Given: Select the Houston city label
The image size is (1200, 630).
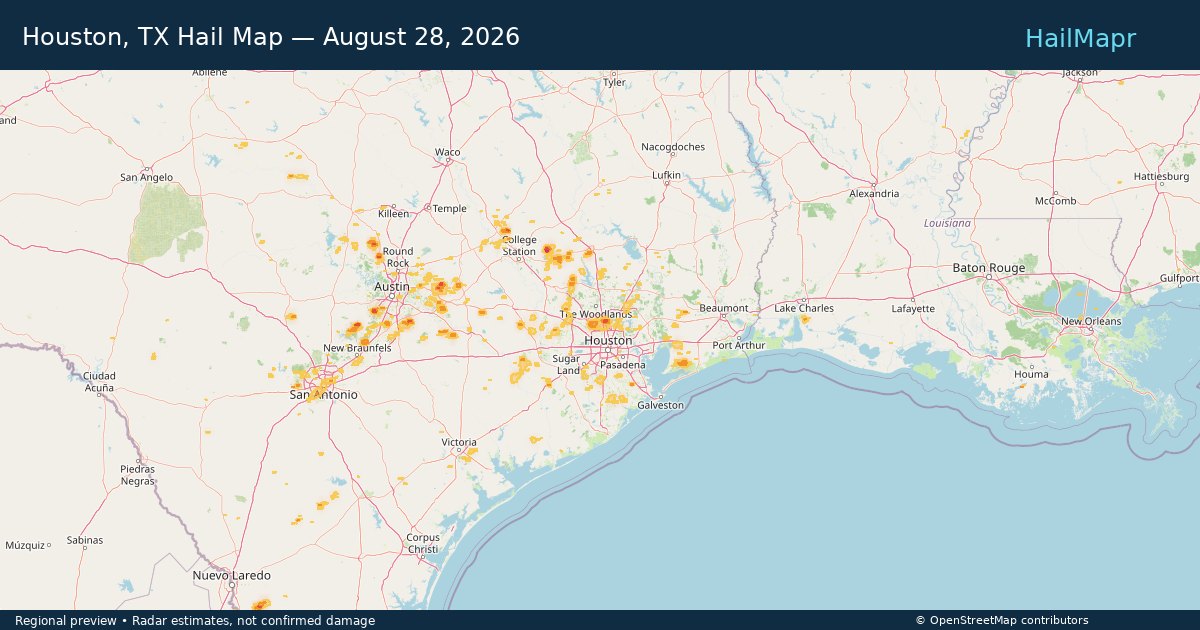Looking at the screenshot, I should point(608,340).
